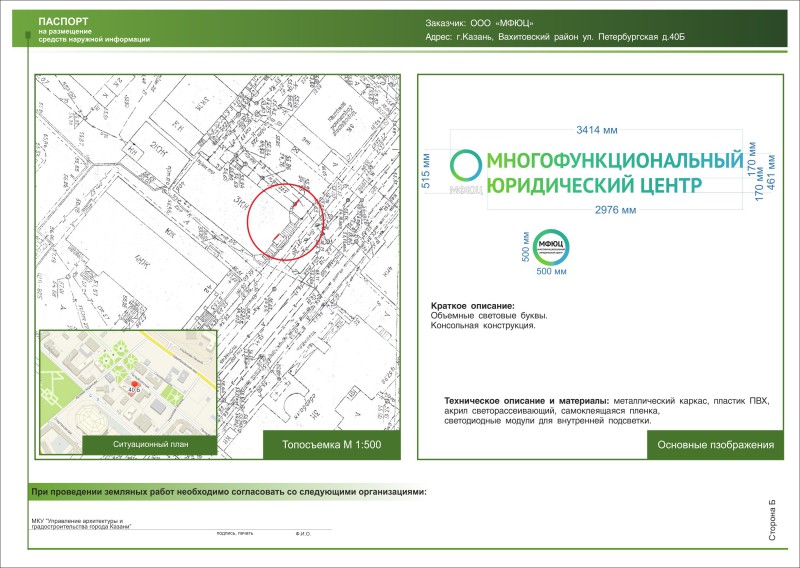Viewport: 800px width, 568px height.
Task: Open the situational plan street map thumbnail
Action: pos(128,392)
